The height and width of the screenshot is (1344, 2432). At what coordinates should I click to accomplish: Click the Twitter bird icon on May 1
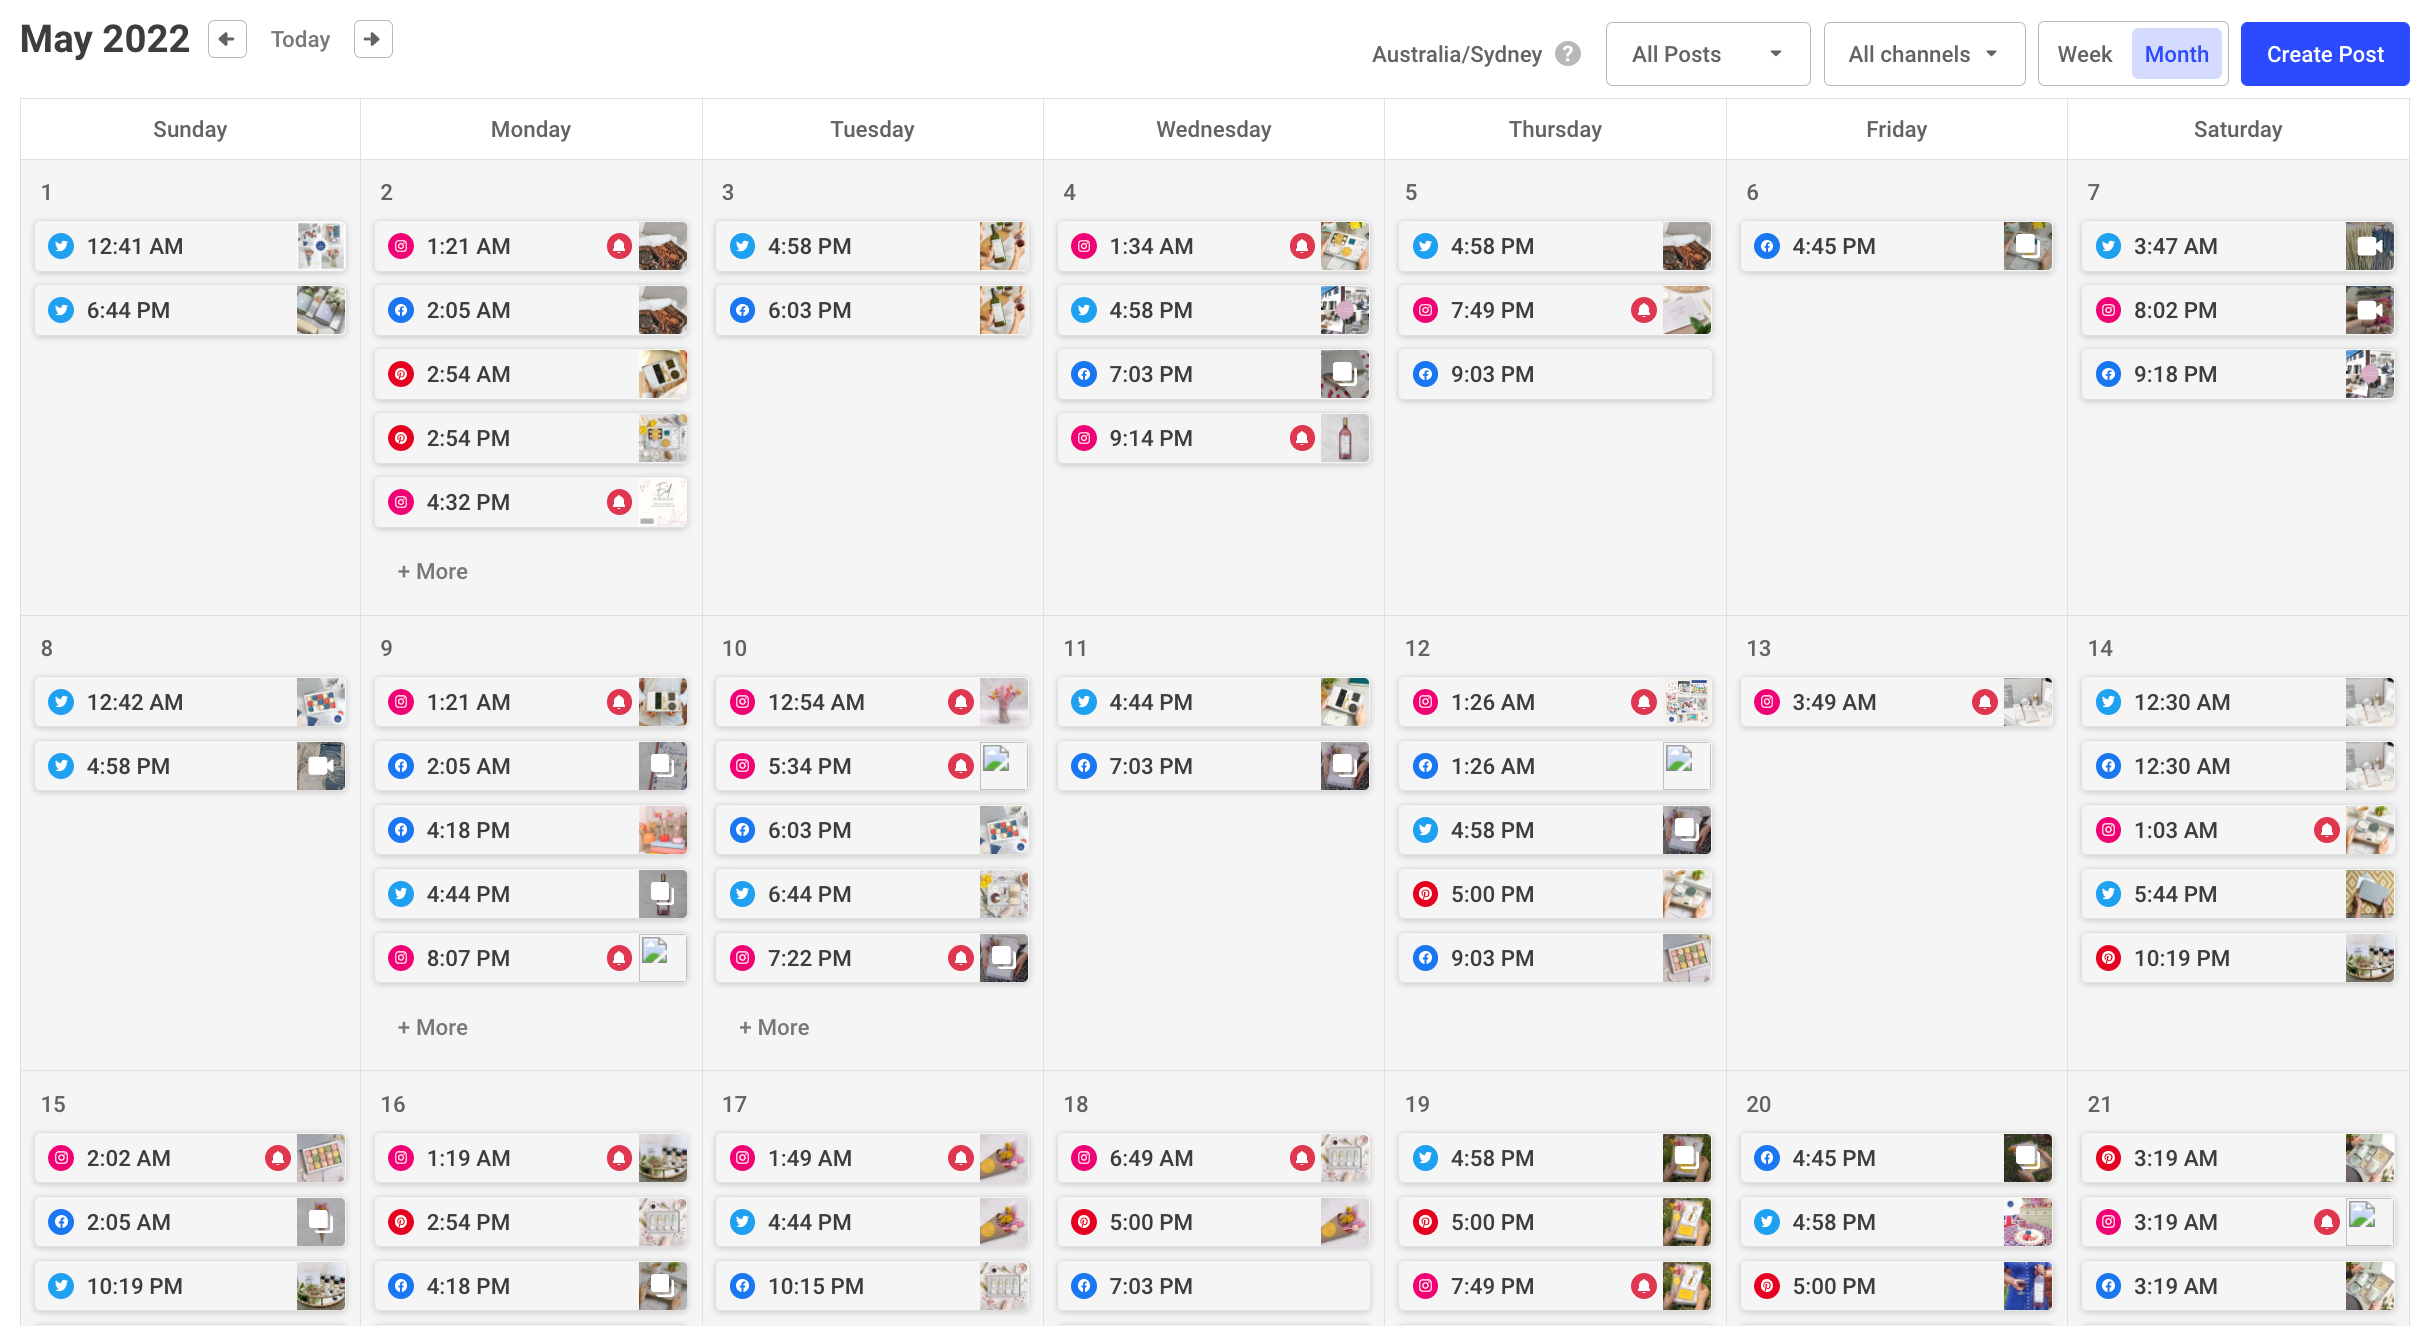pyautogui.click(x=61, y=245)
